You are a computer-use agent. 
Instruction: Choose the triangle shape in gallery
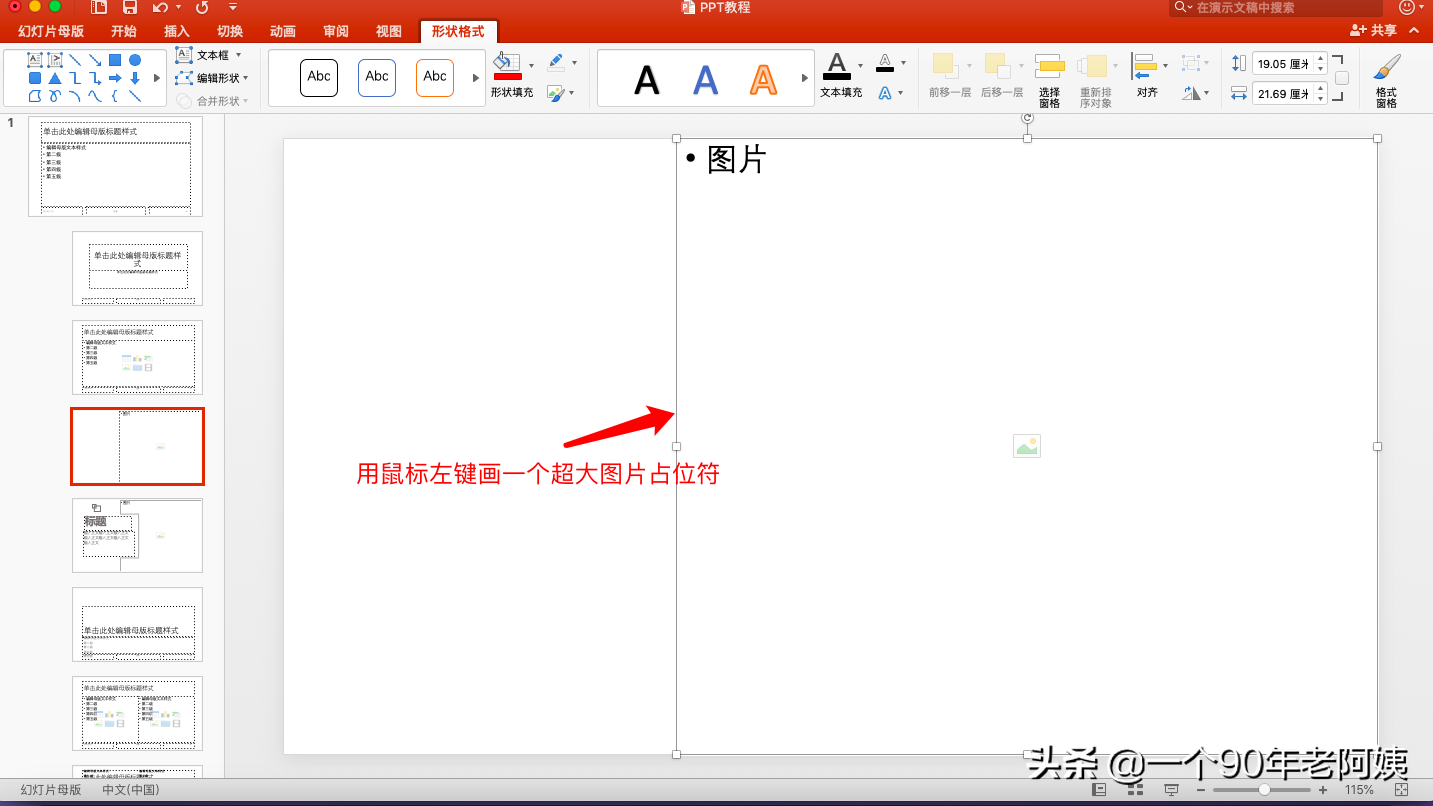[x=55, y=78]
